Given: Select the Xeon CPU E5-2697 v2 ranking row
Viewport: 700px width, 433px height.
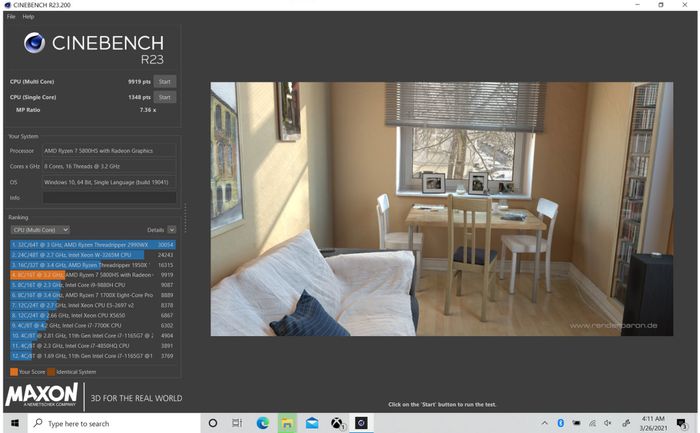Looking at the screenshot, I should pos(93,305).
